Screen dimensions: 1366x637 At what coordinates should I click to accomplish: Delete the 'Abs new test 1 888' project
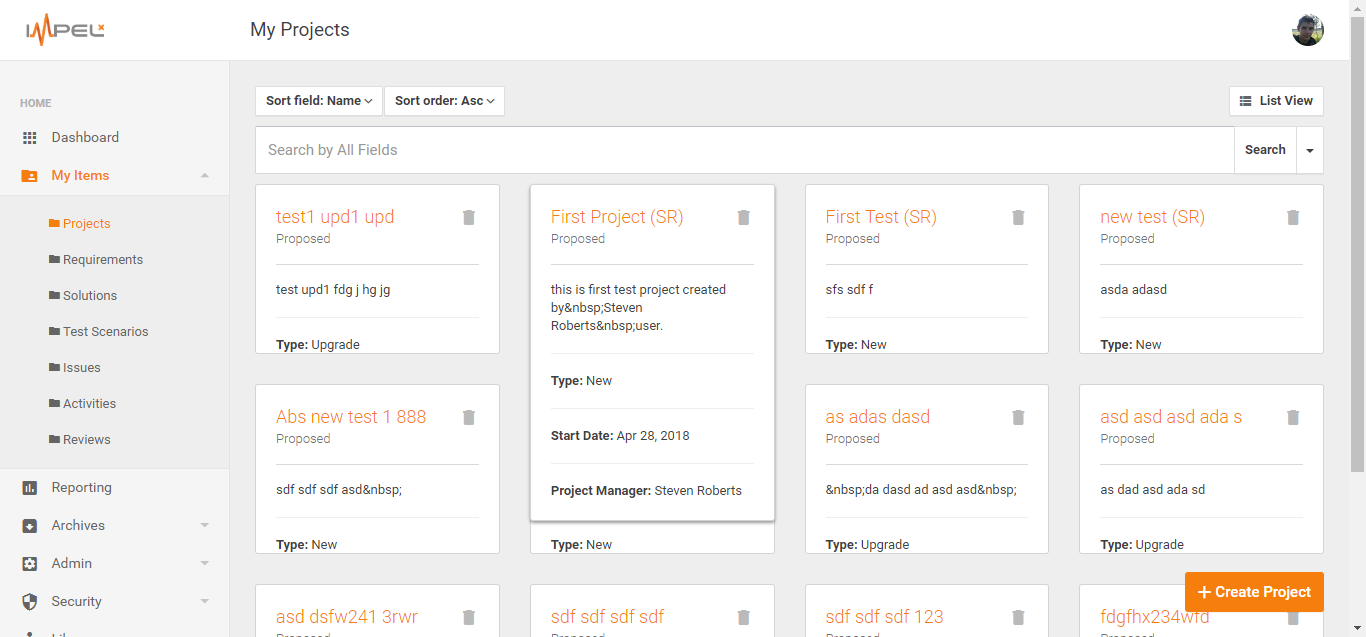pos(469,418)
